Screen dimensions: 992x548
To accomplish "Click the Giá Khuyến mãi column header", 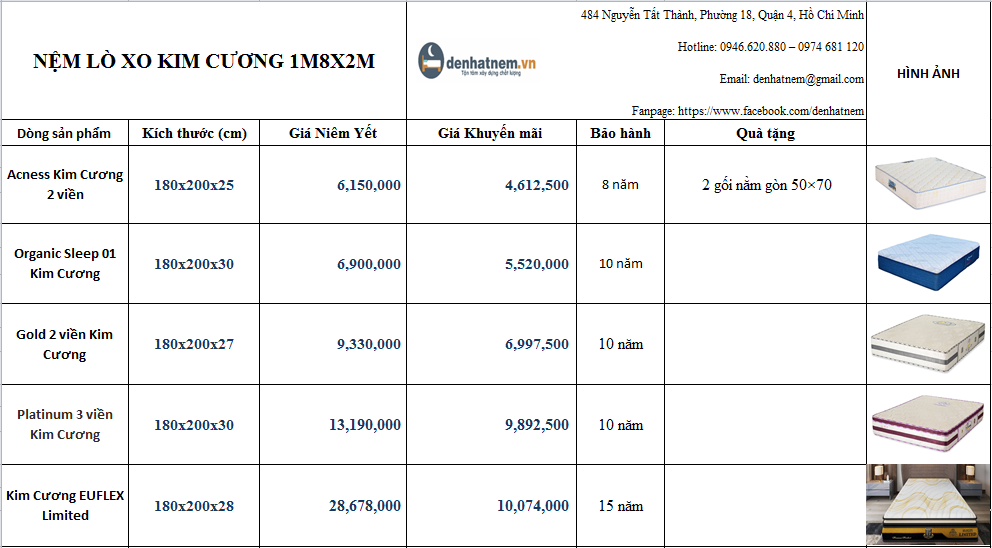I will coord(490,134).
